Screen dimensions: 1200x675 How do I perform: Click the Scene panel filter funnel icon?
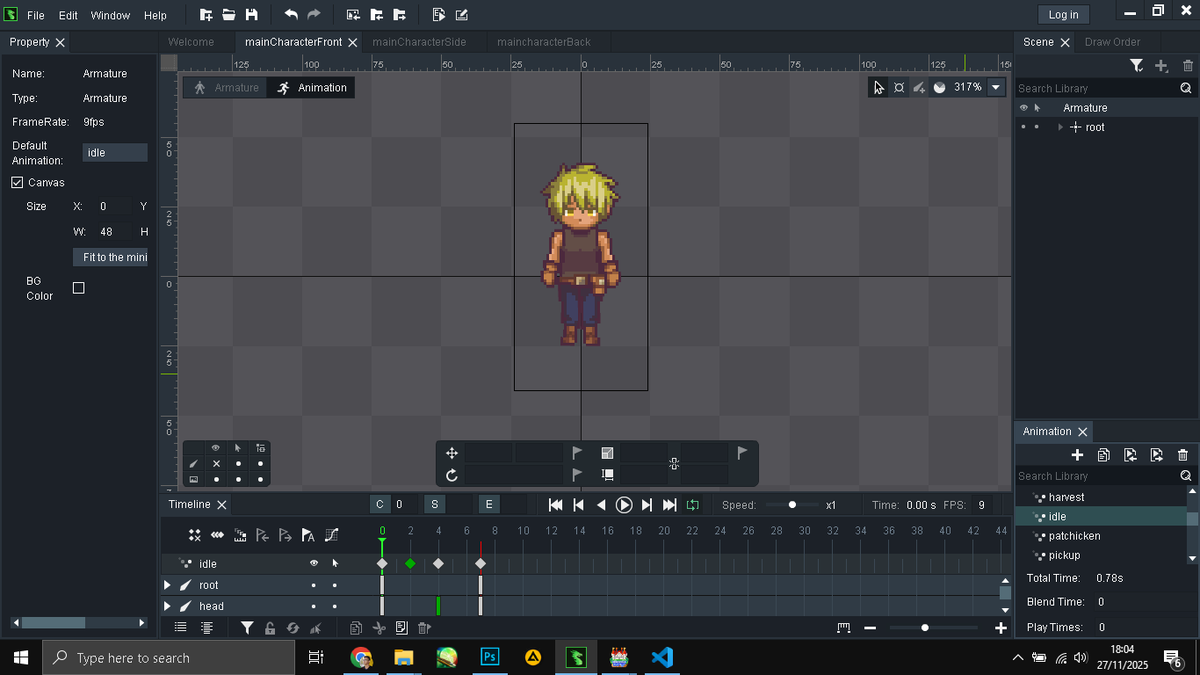coord(1137,66)
